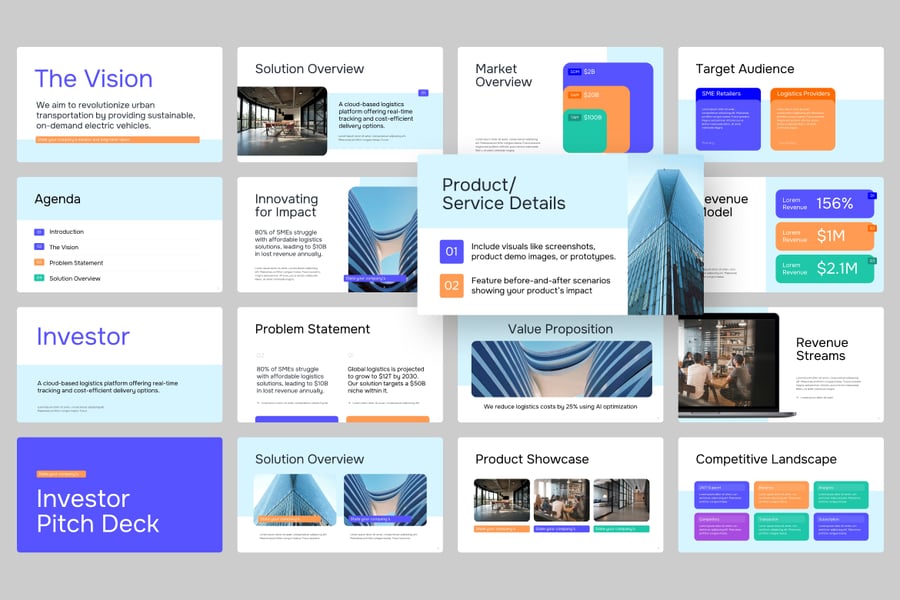Click the Innovating for Impact slide title
This screenshot has width=900, height=600.
point(286,205)
